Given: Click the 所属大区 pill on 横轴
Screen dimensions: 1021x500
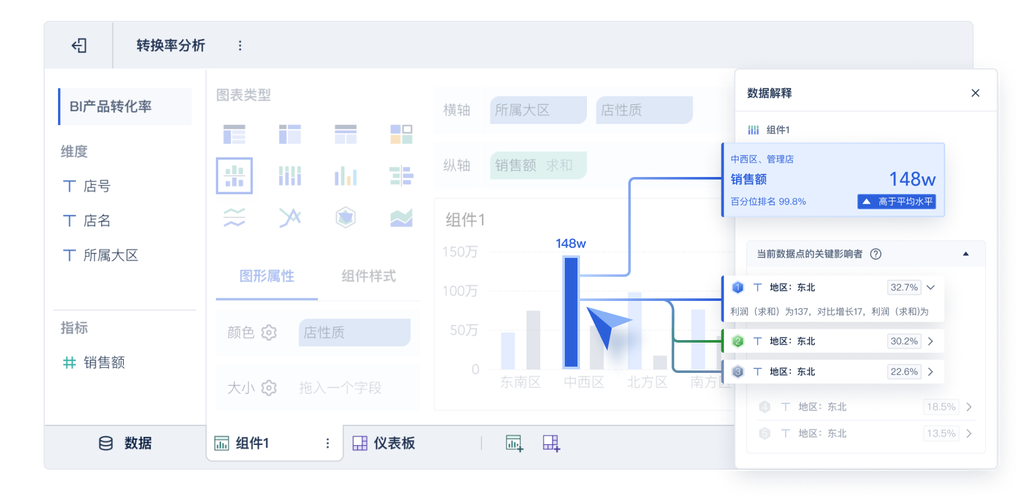Looking at the screenshot, I should click(538, 110).
